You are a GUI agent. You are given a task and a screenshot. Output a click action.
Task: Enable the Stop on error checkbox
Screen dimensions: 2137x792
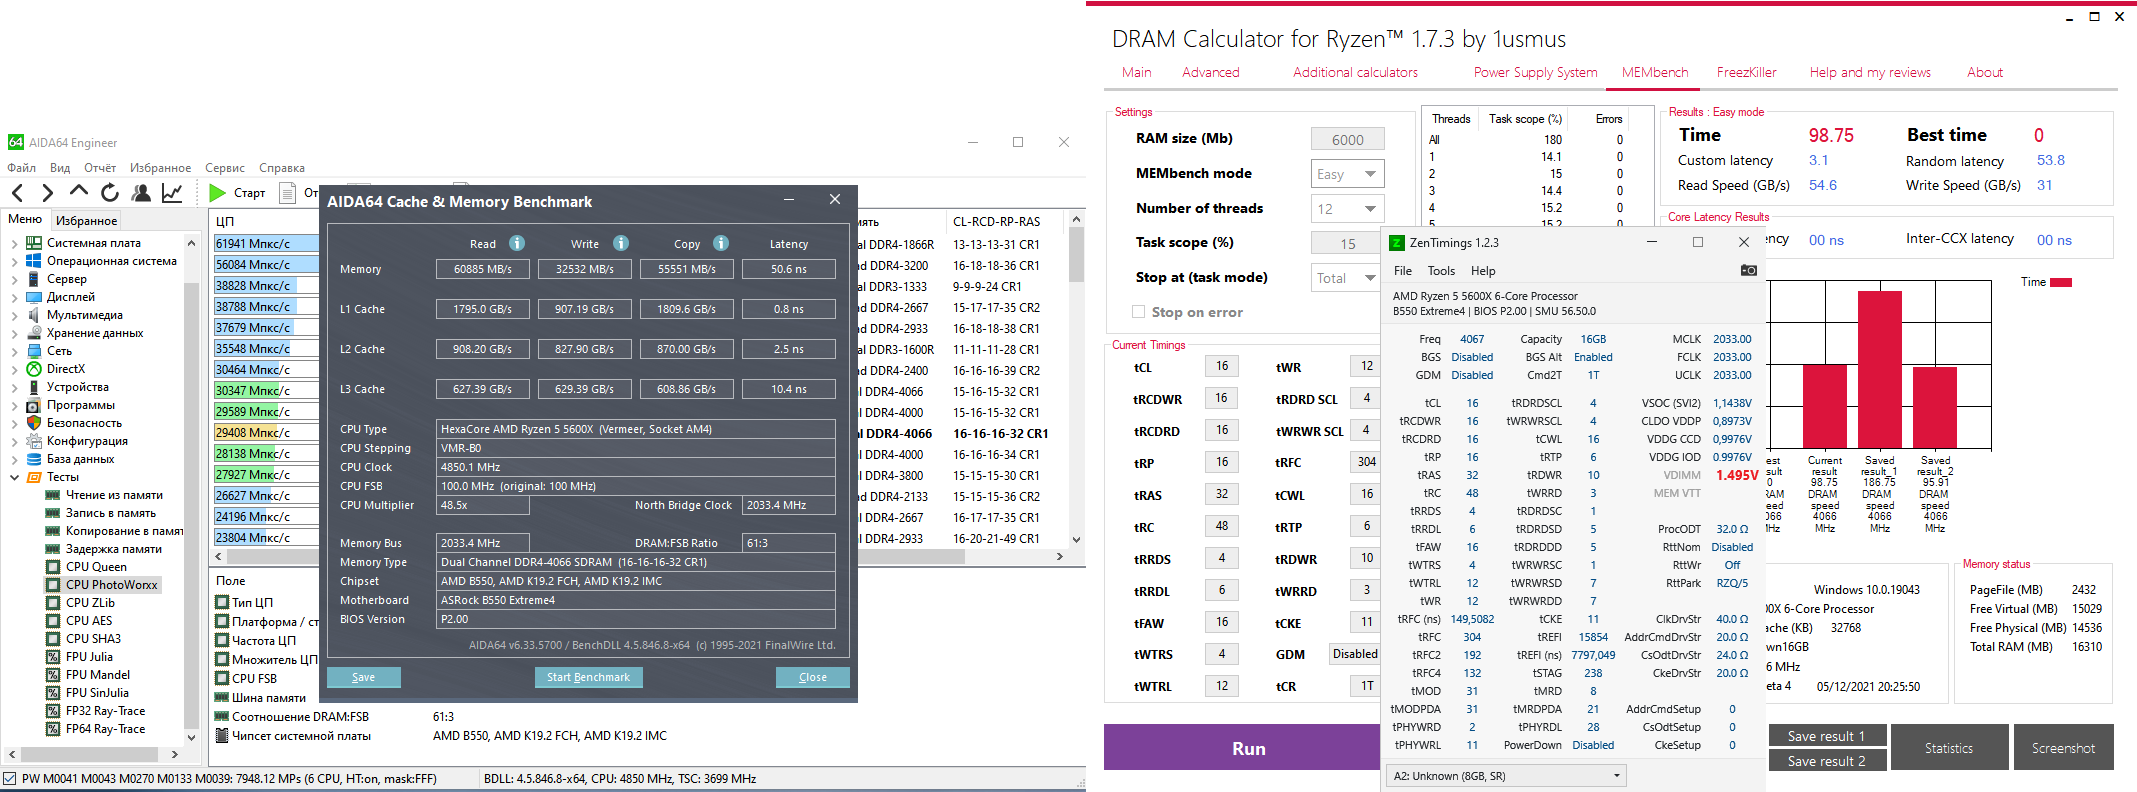1138,312
